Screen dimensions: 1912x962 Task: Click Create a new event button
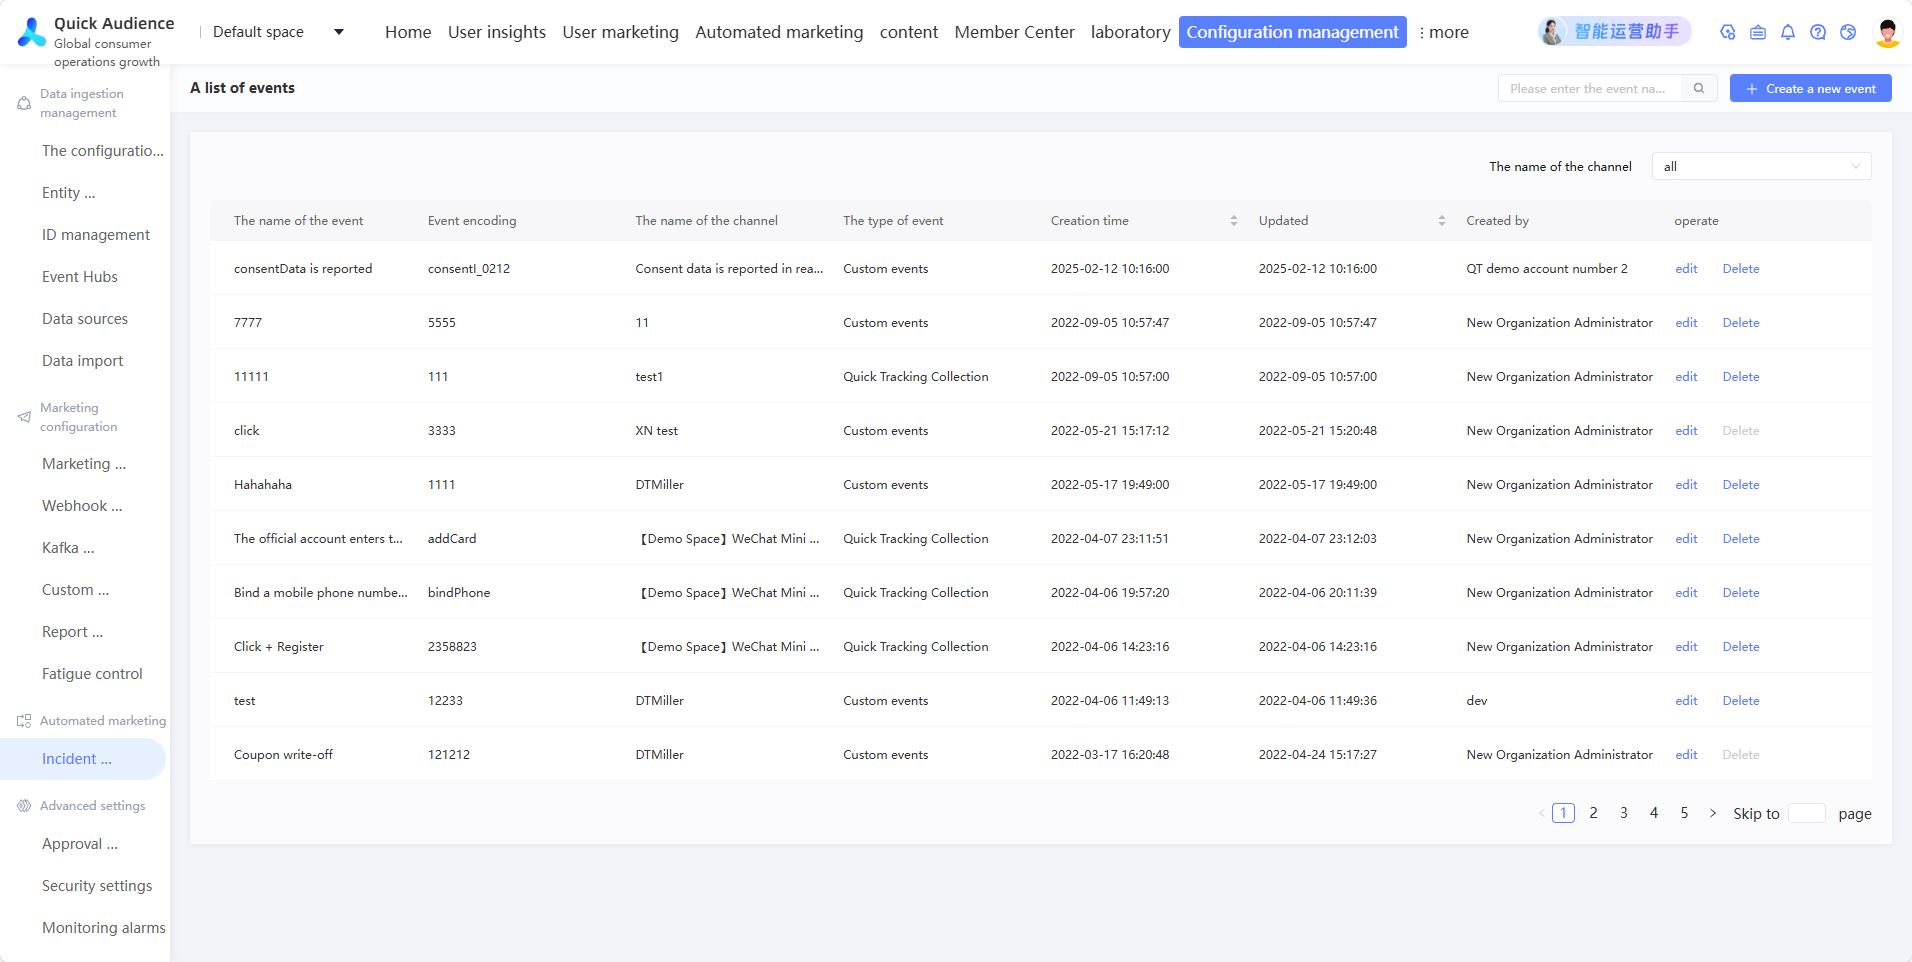[x=1811, y=88]
